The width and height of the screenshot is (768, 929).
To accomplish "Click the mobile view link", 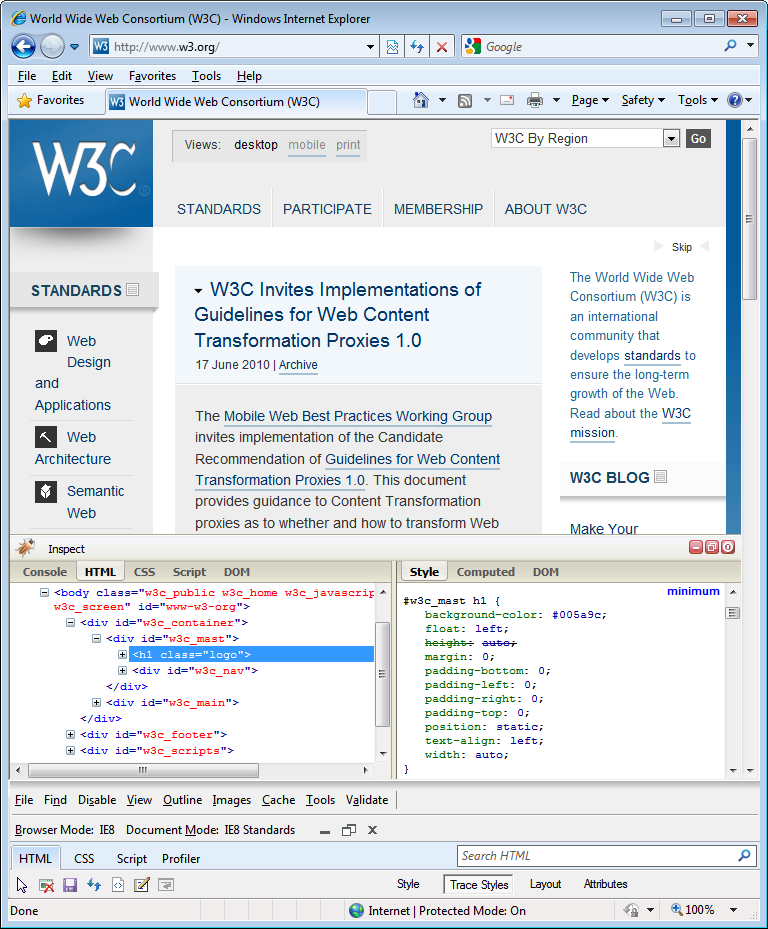I will tap(306, 145).
